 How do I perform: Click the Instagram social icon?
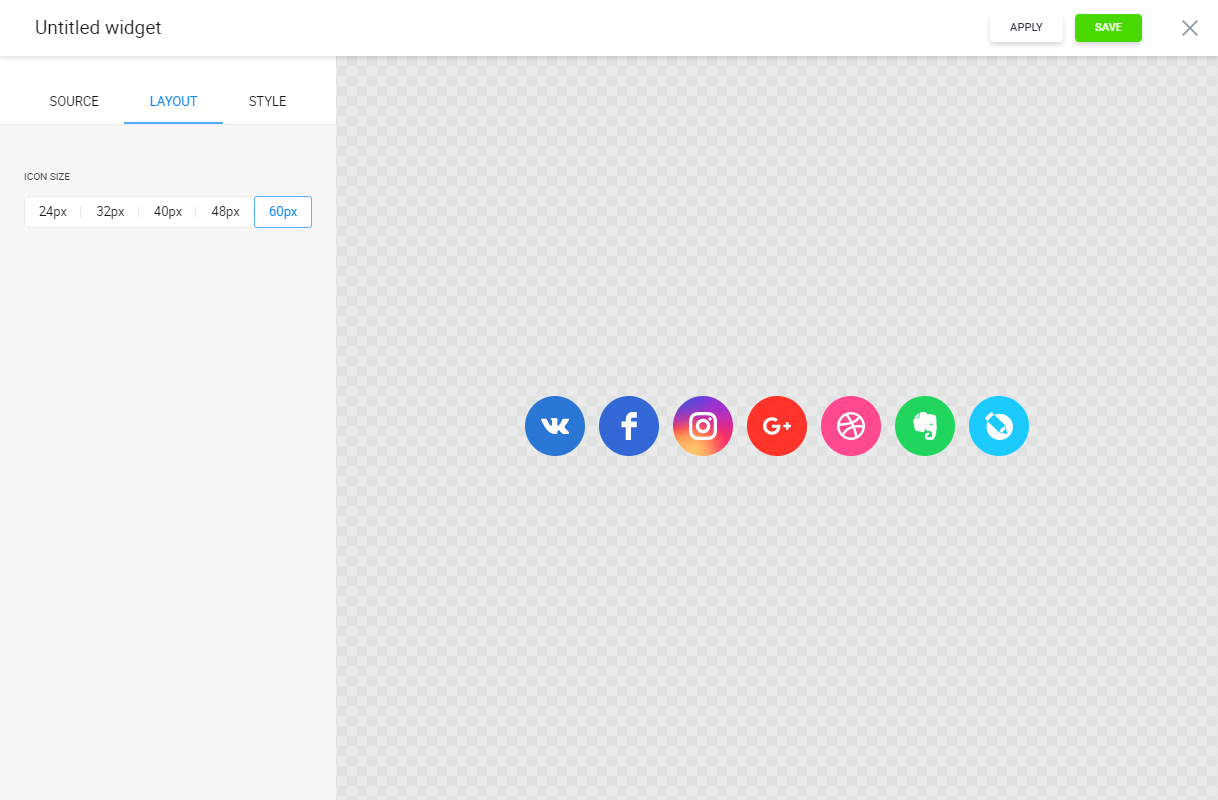click(x=703, y=426)
